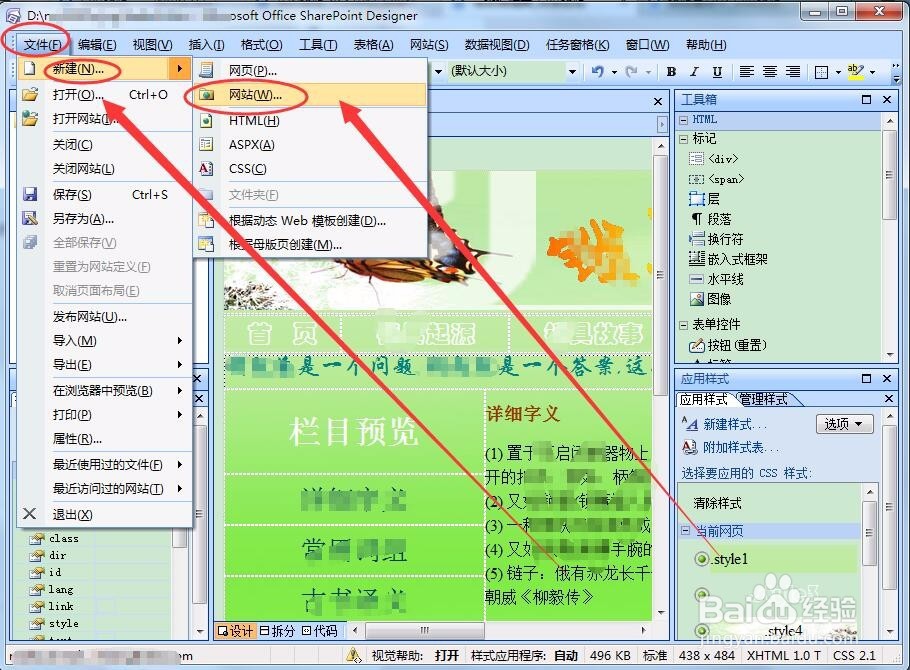
Task: Open the highlight color dropdown arrow
Action: (872, 72)
